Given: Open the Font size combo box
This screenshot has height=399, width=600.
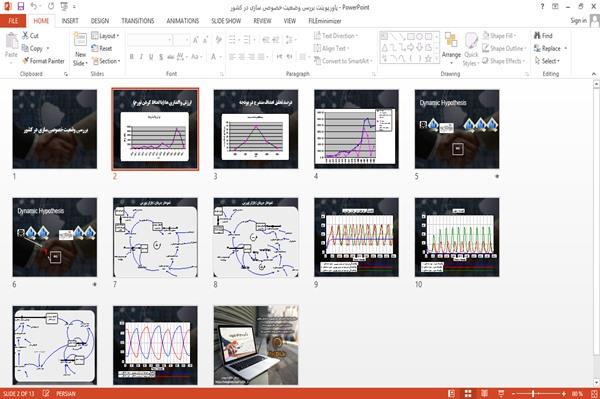Looking at the screenshot, I should [x=182, y=40].
